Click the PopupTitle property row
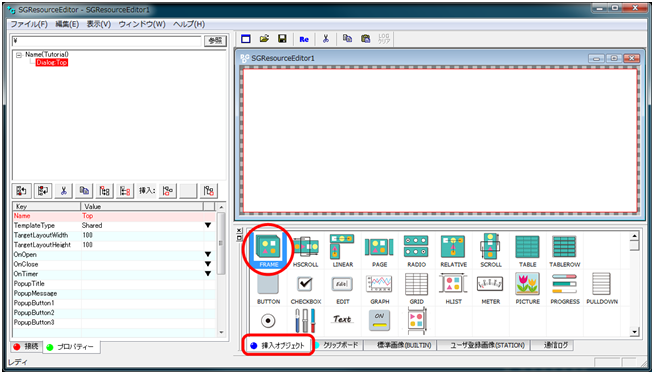 (x=114, y=284)
